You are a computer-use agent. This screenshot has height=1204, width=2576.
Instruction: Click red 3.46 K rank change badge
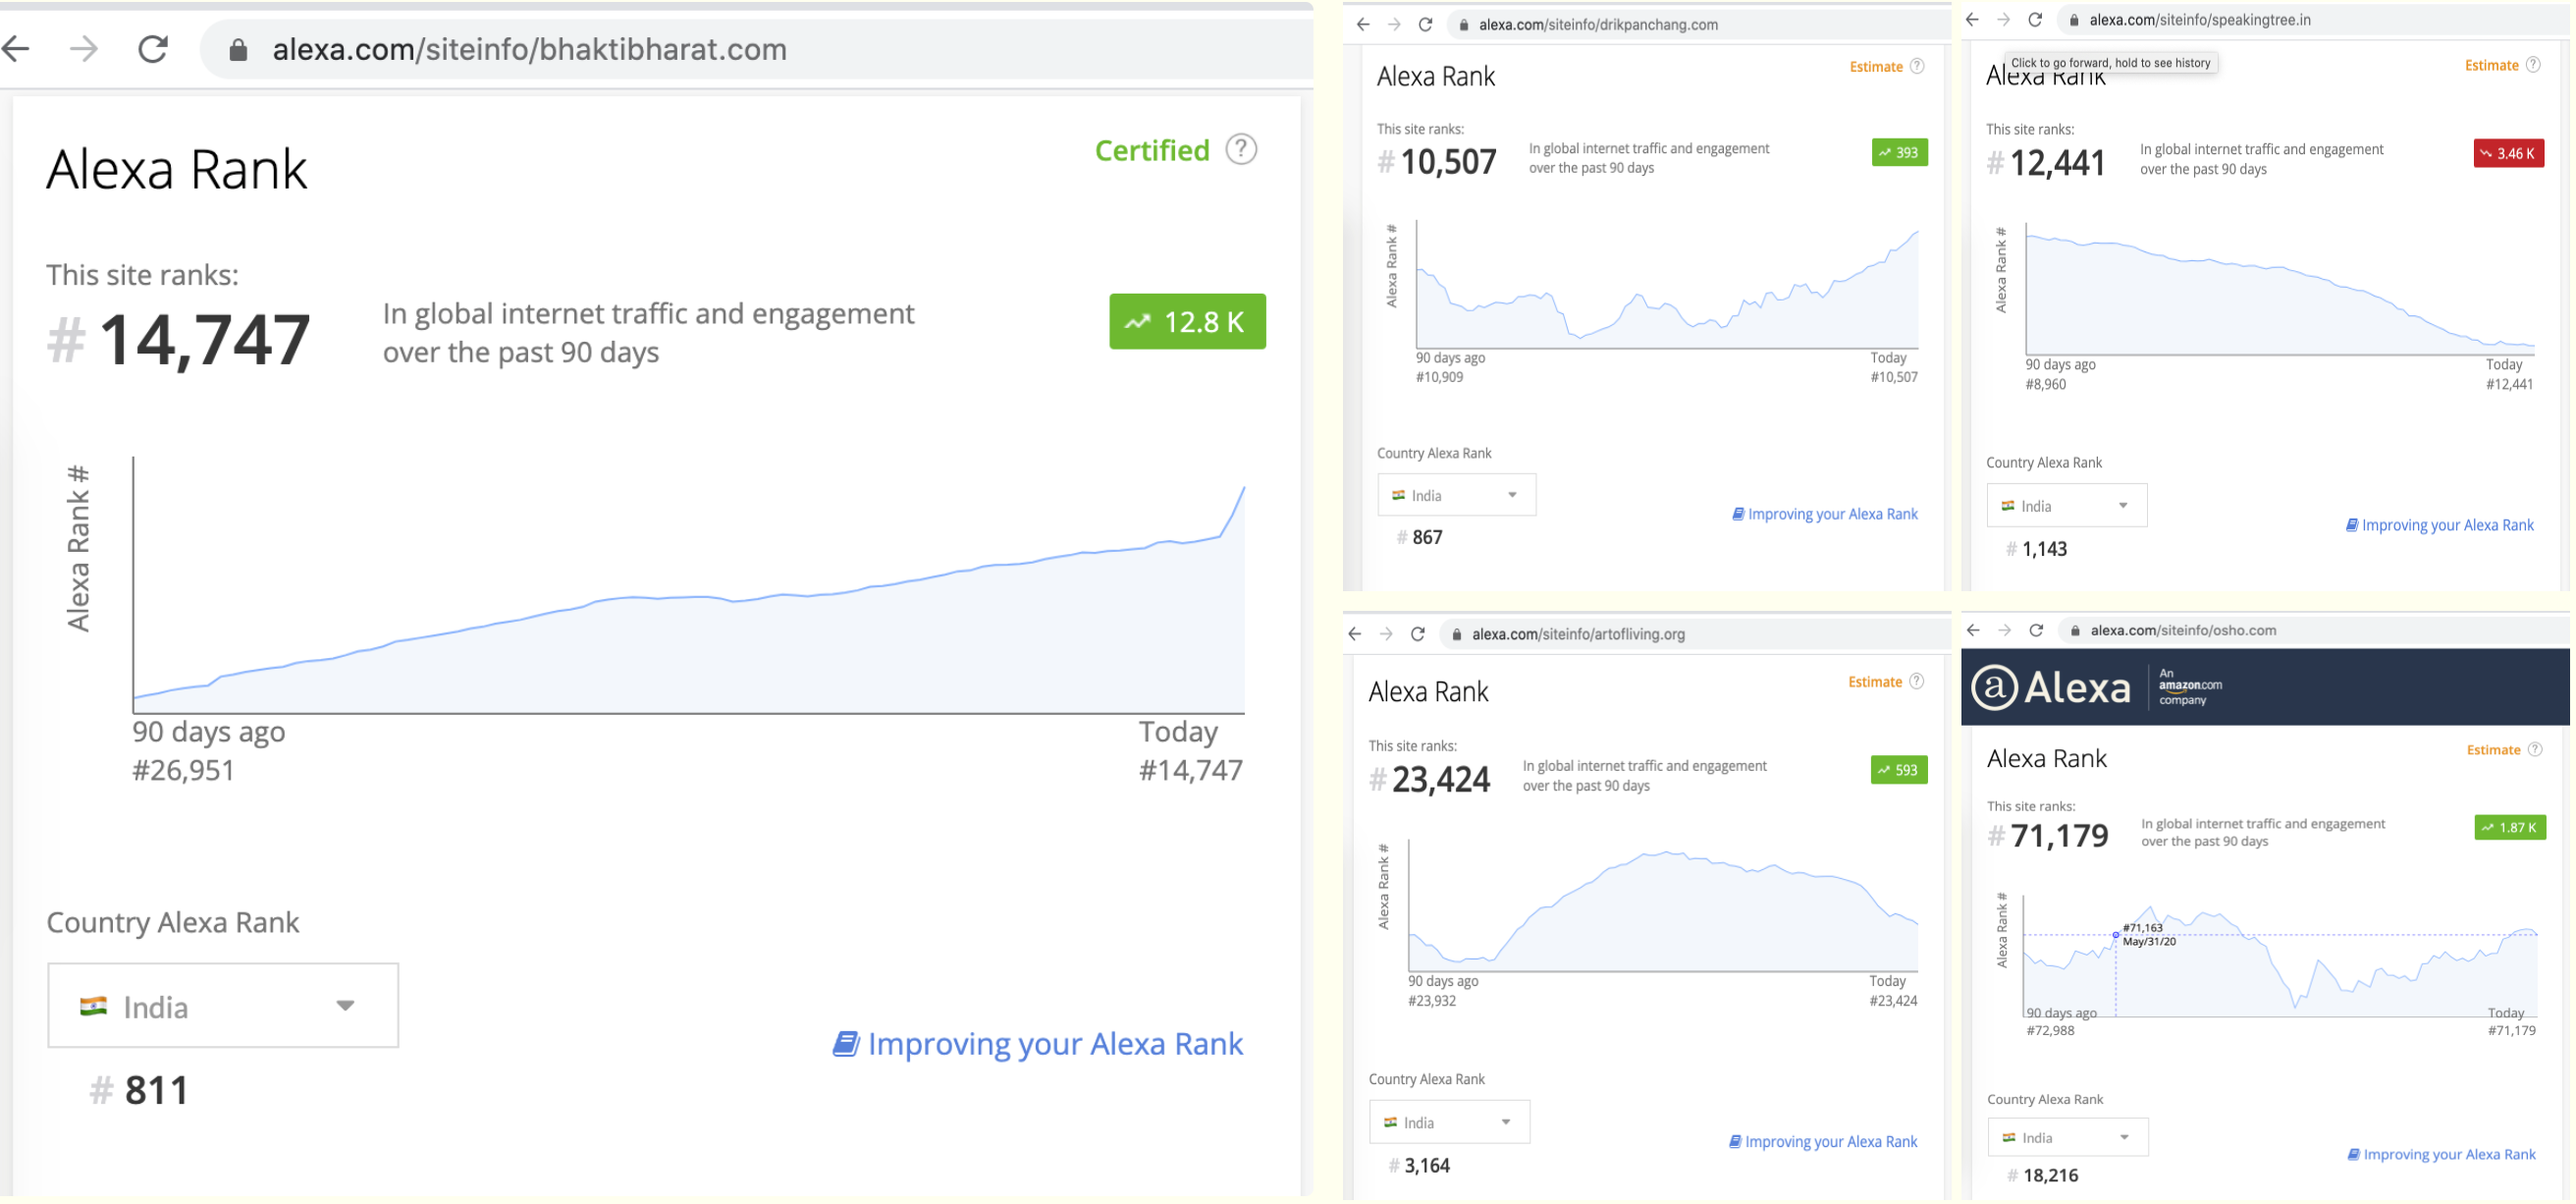(x=2509, y=153)
